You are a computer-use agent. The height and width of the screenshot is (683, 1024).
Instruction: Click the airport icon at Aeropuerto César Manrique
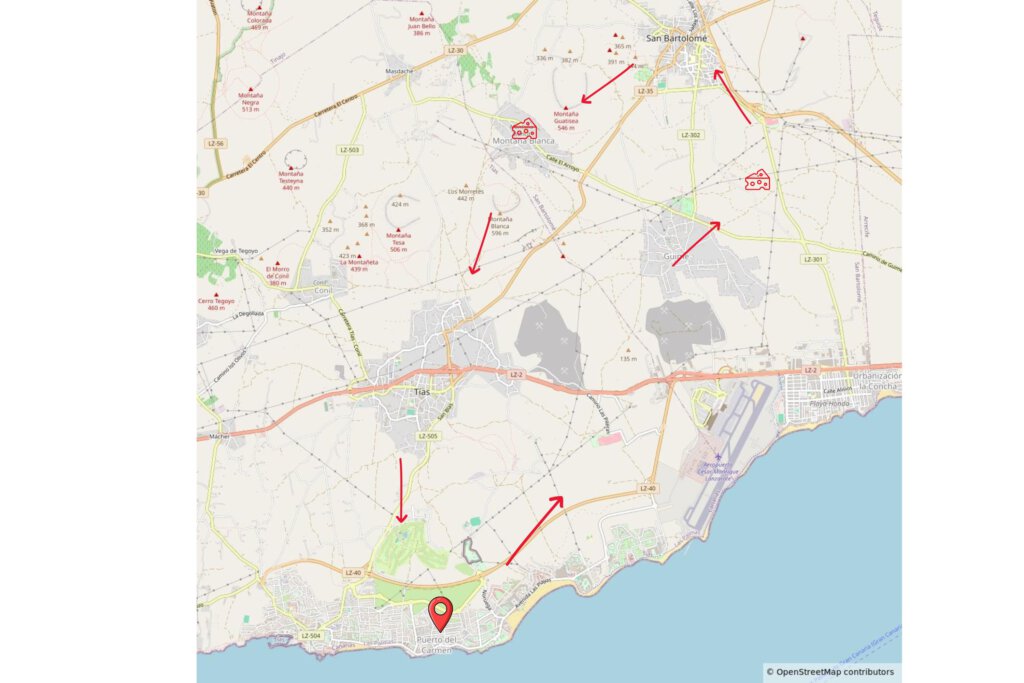pyautogui.click(x=718, y=458)
